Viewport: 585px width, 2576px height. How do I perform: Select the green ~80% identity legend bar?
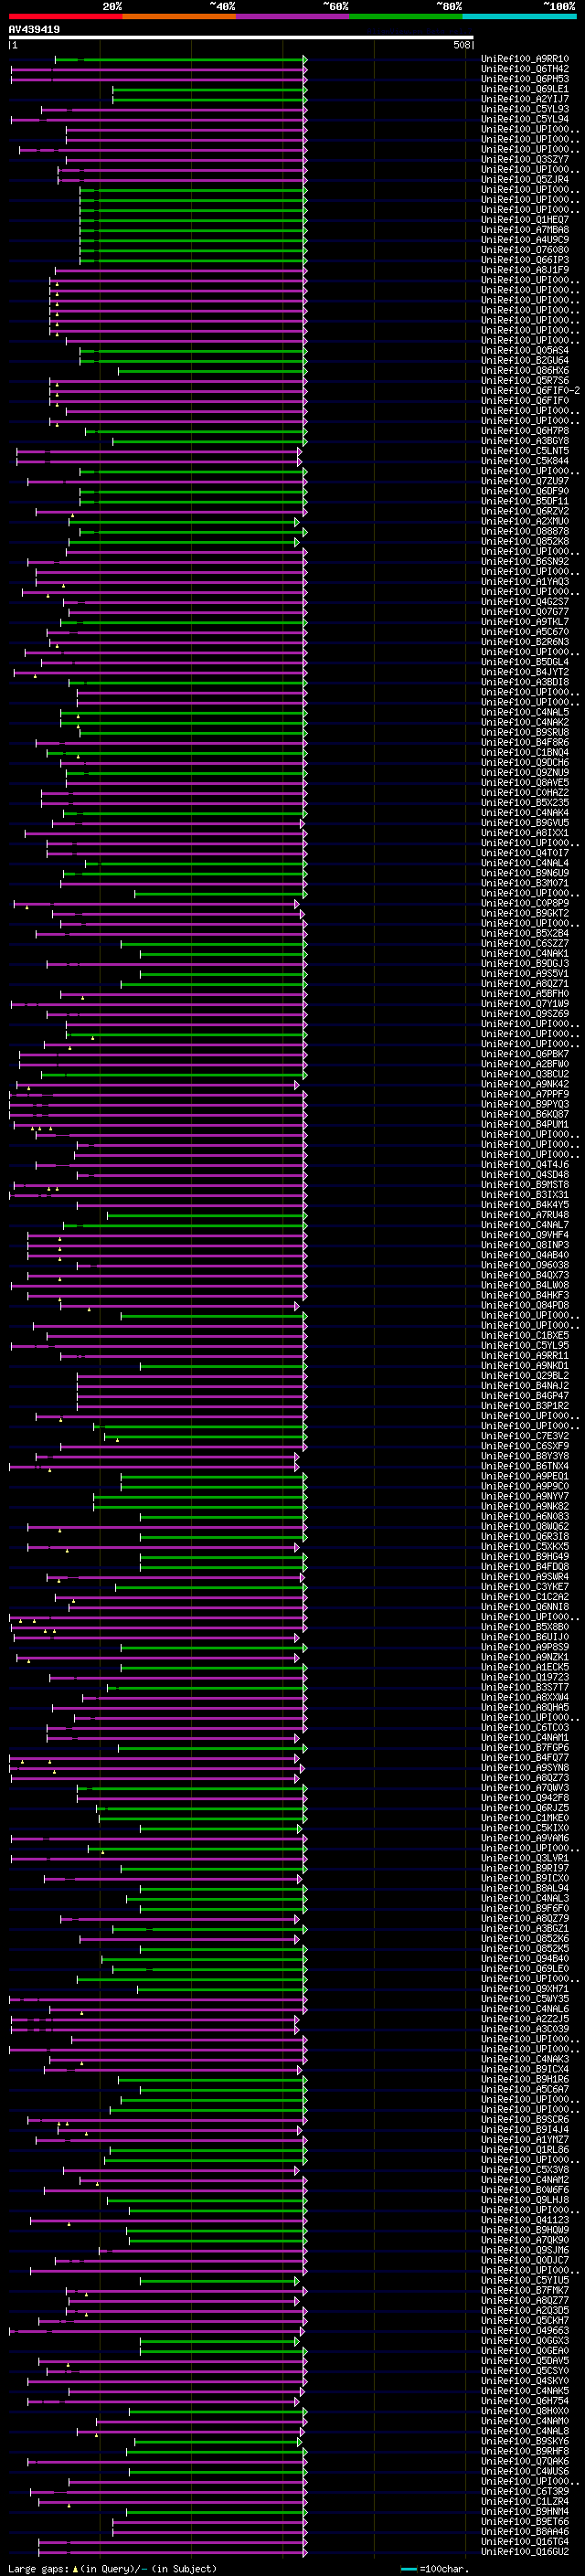click(406, 16)
